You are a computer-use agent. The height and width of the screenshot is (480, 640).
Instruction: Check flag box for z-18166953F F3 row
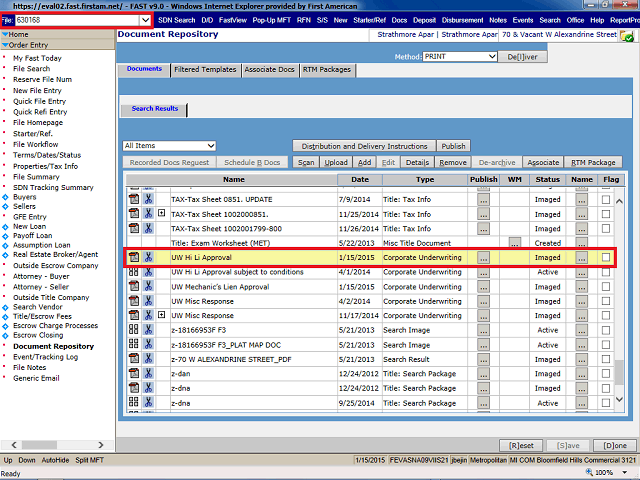tap(606, 330)
